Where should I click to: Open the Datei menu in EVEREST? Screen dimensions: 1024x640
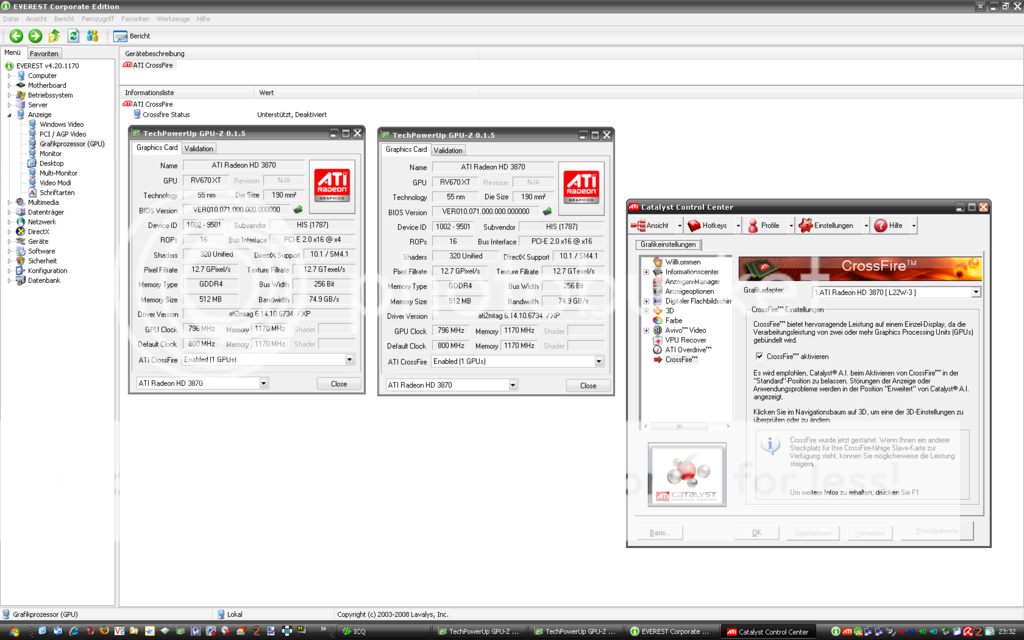[10, 19]
